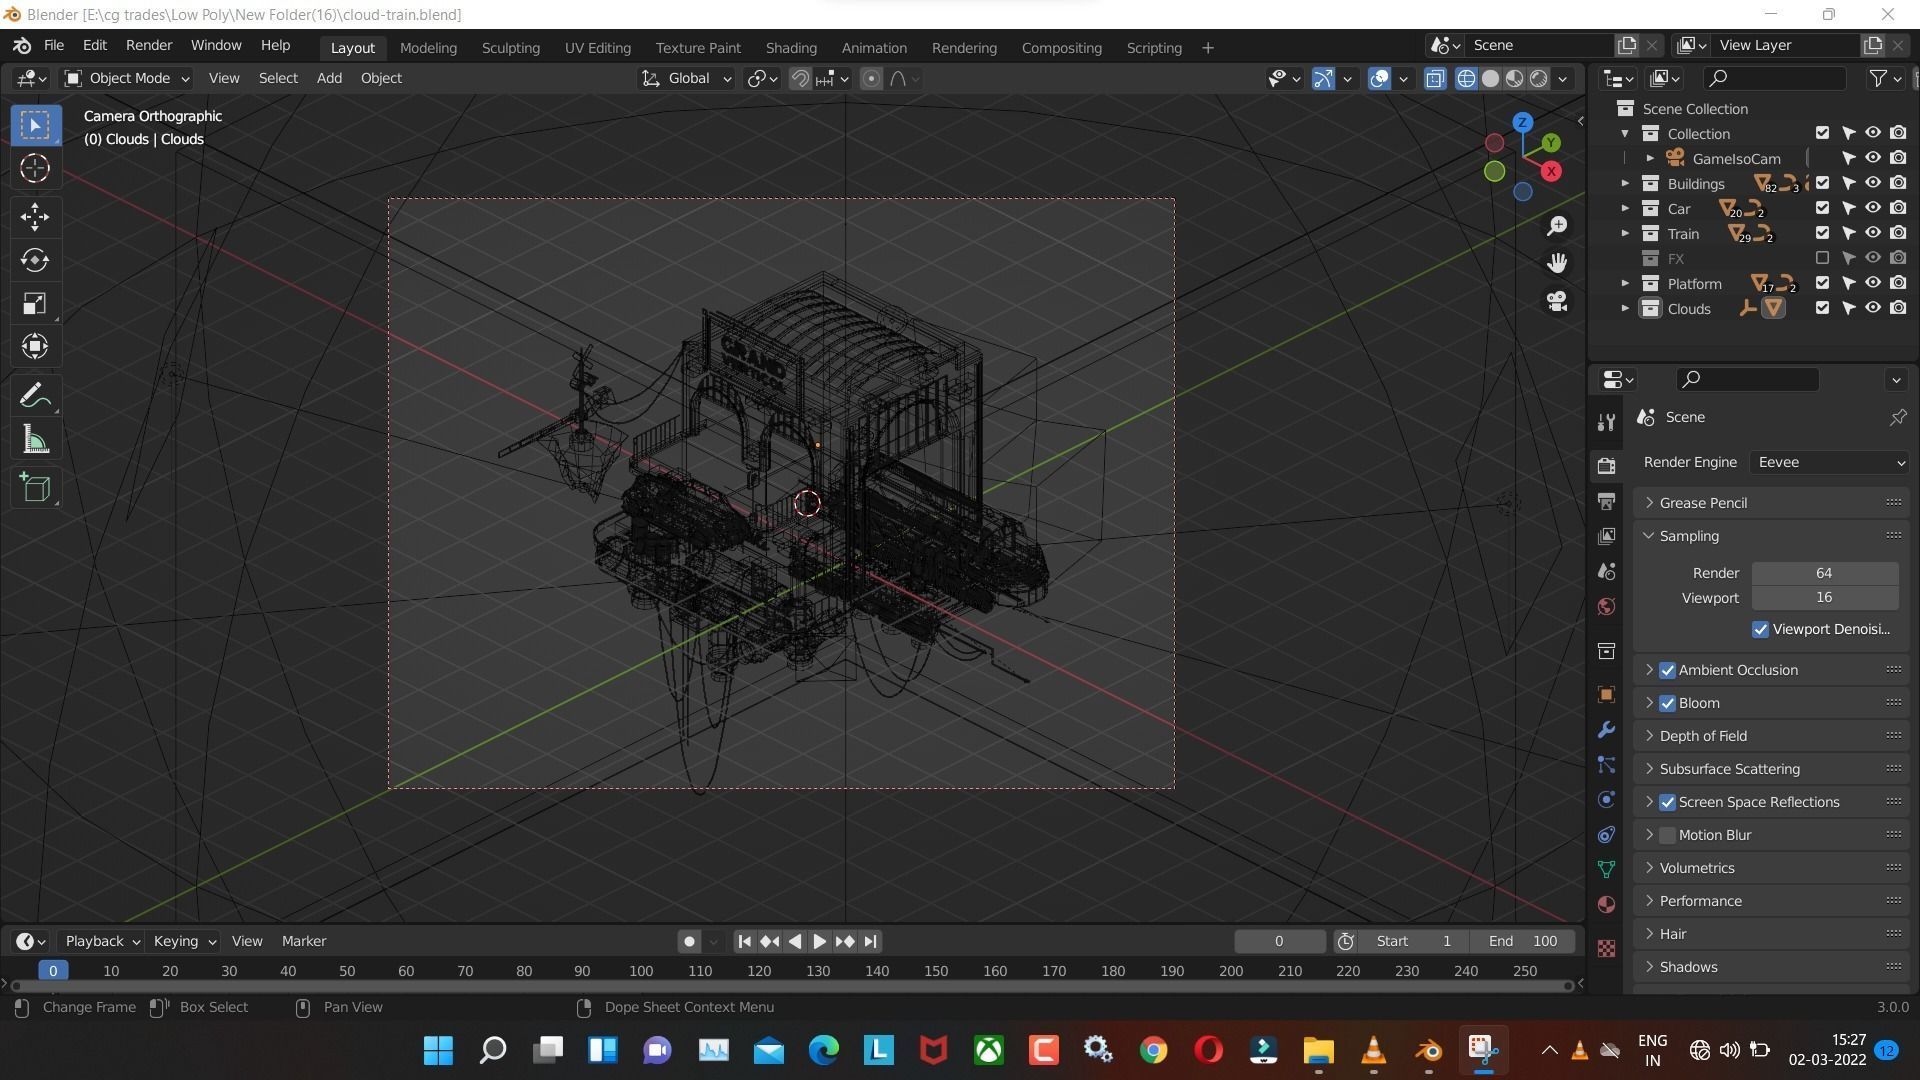Screen dimensions: 1920x1080
Task: Open the Keying popover
Action: tap(184, 941)
